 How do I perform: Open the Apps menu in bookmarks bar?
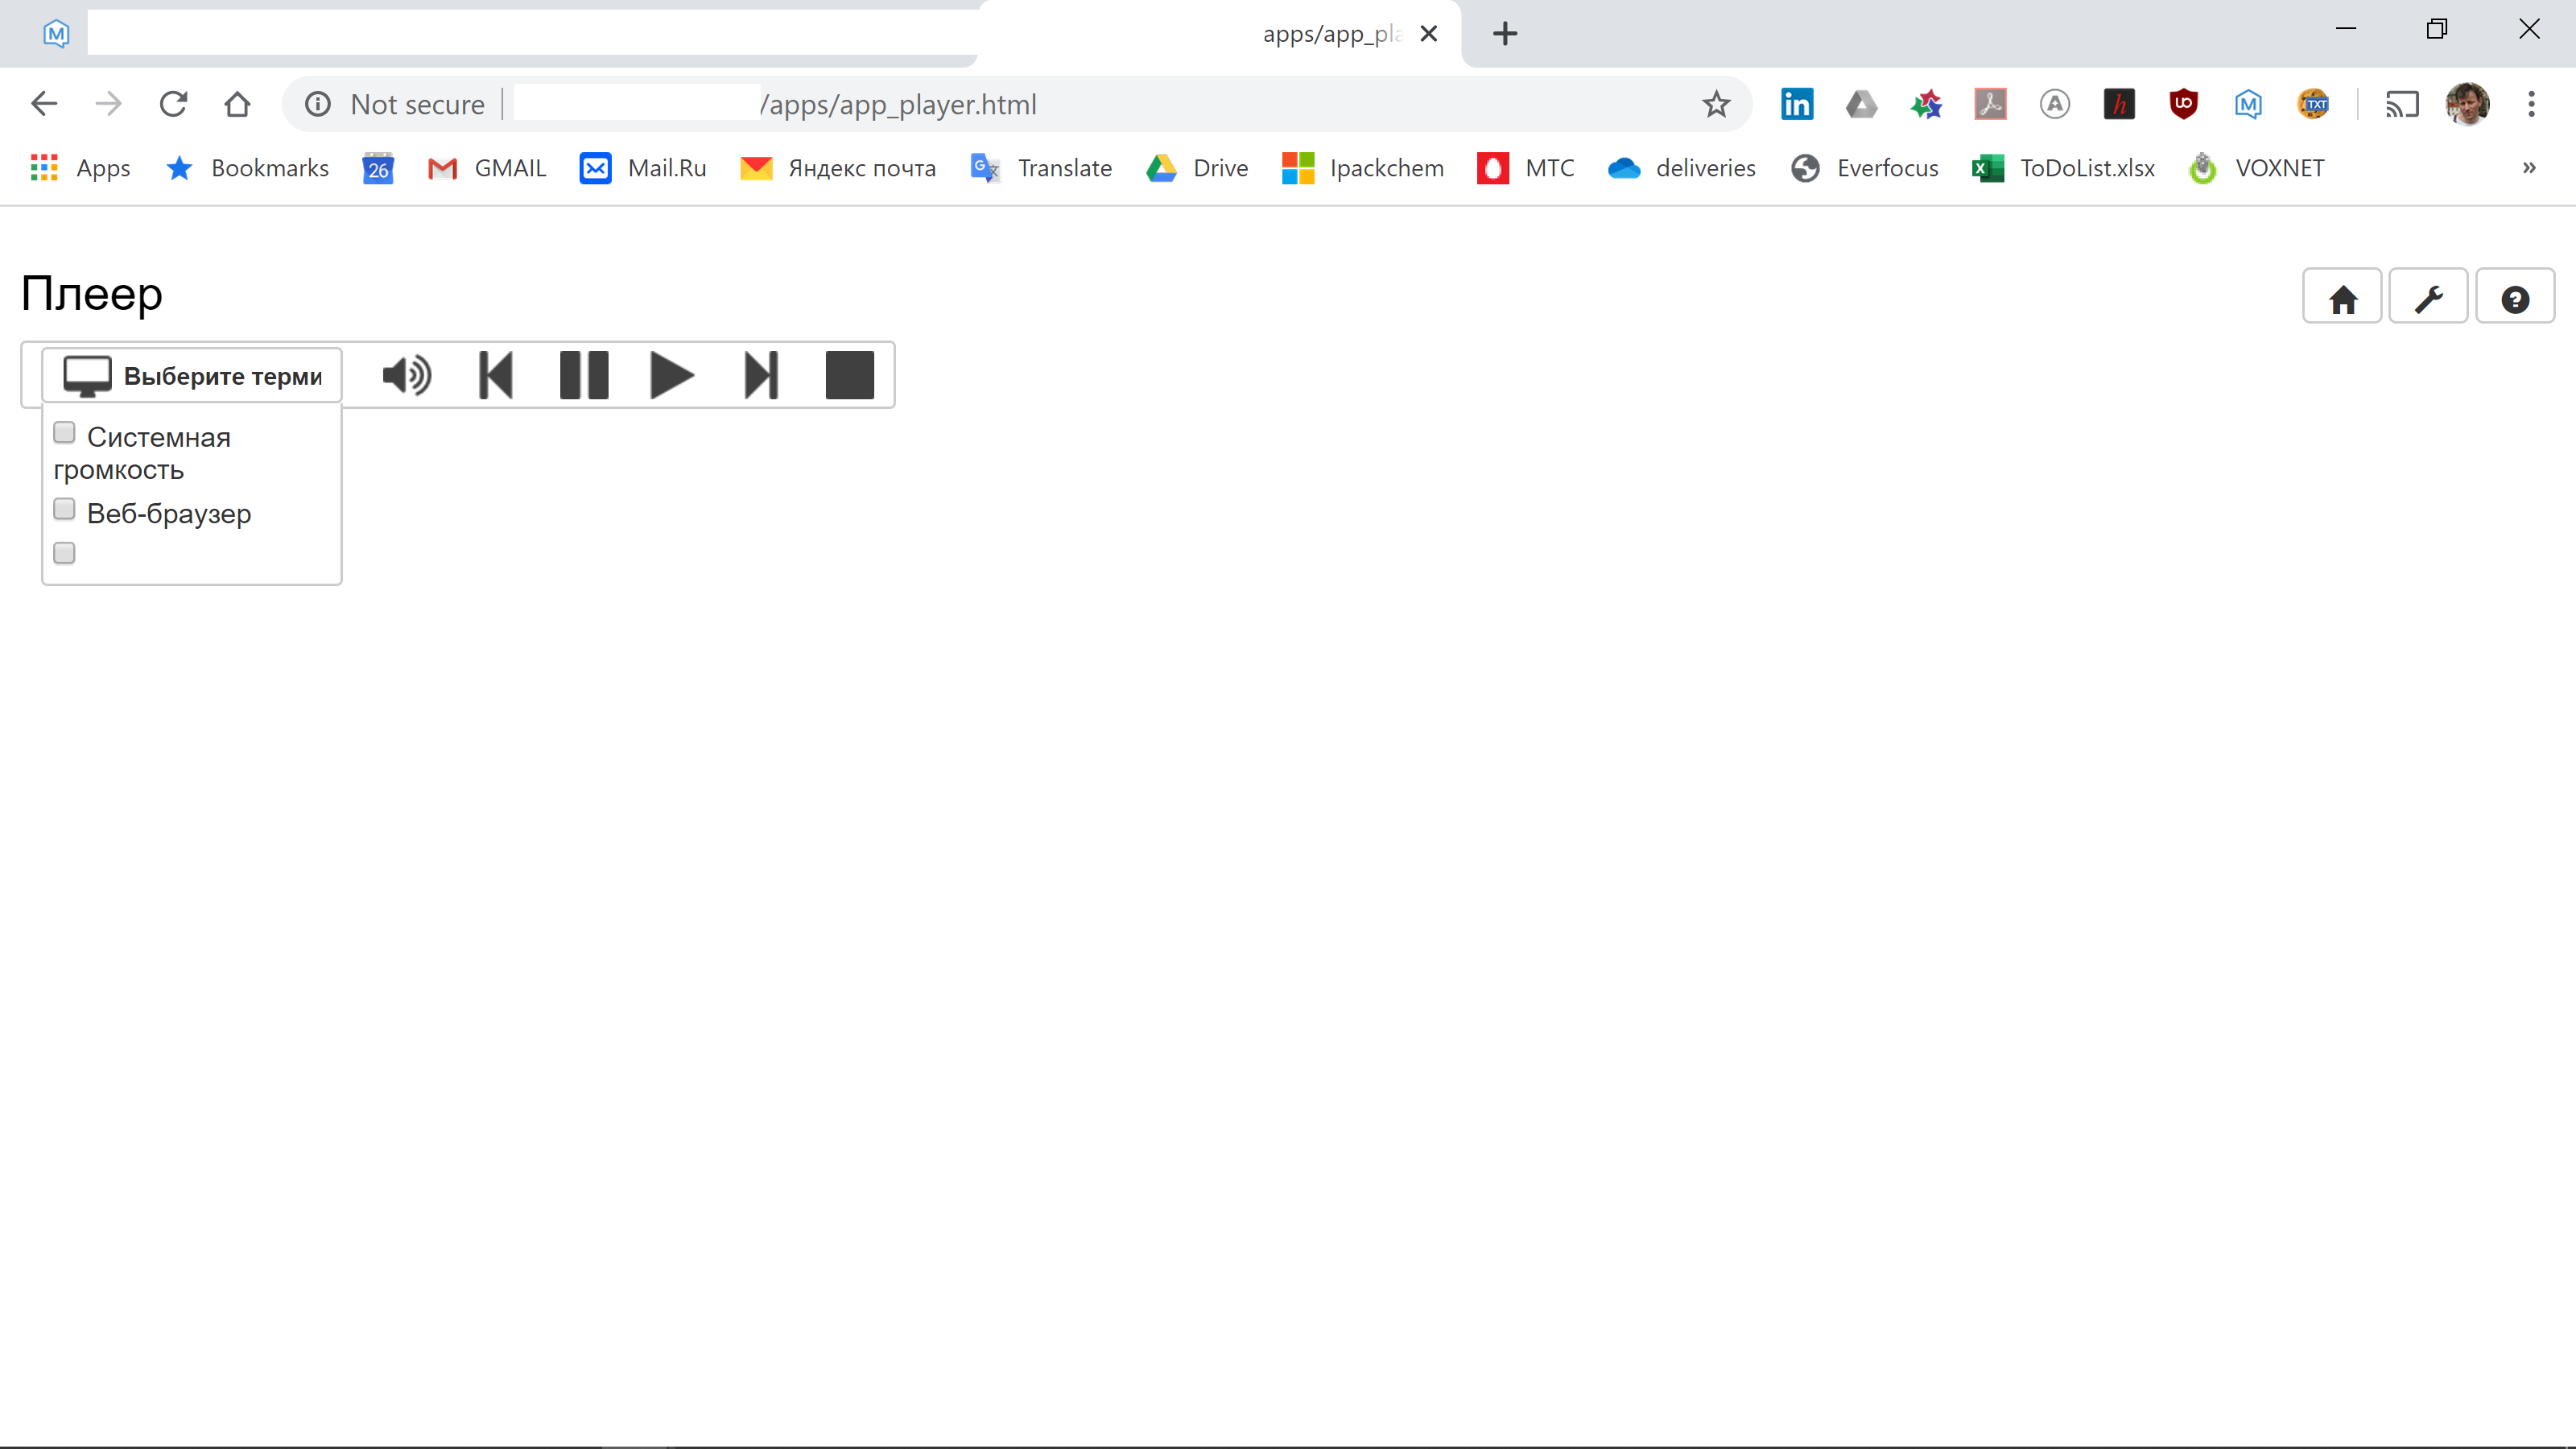tap(79, 168)
